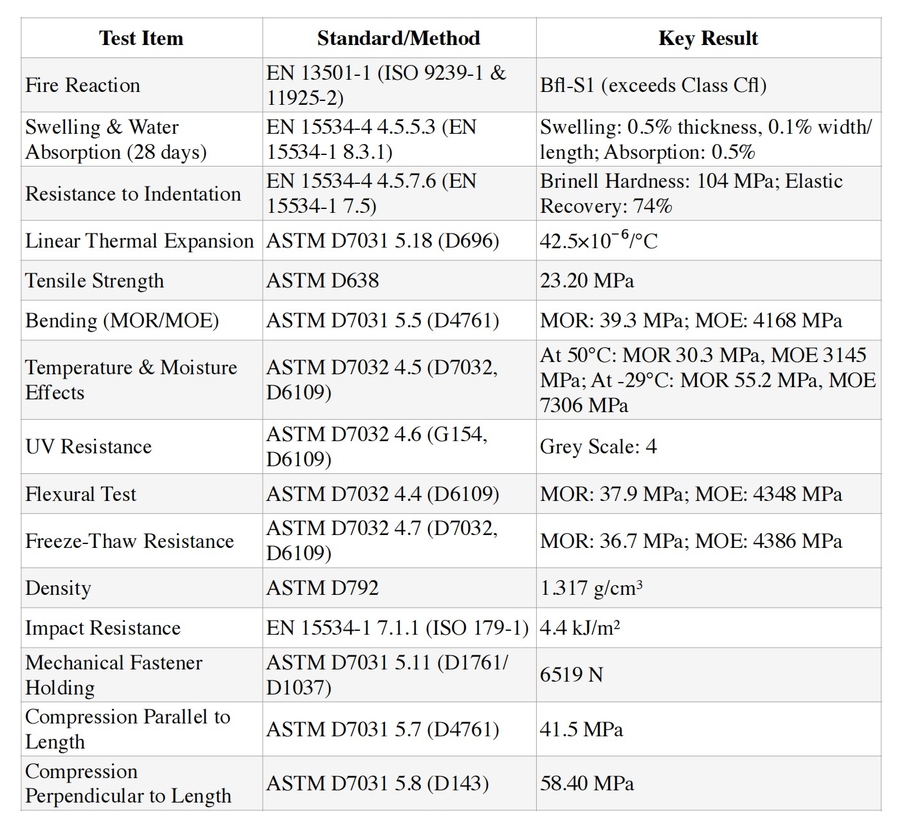Viewport: 900px width, 836px height.
Task: Select the "Linear Thermal Expansion" cell
Action: point(140,241)
